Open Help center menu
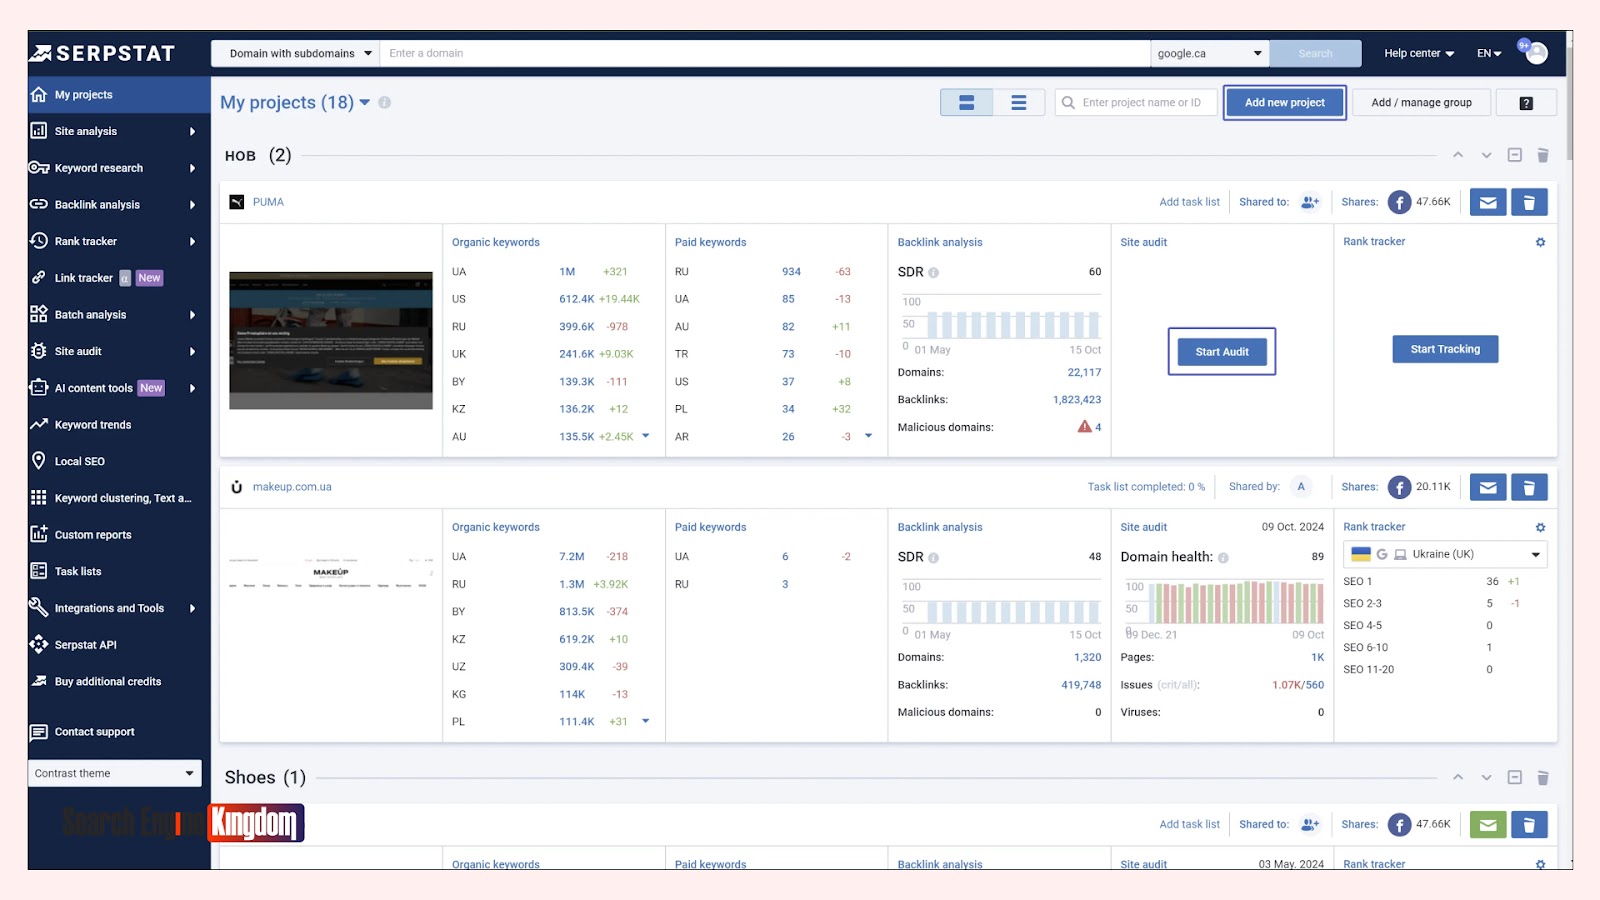The image size is (1600, 900). pyautogui.click(x=1419, y=54)
